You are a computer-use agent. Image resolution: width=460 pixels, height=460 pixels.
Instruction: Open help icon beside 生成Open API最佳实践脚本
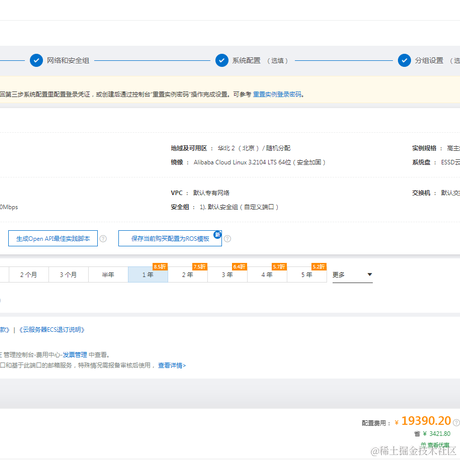pyautogui.click(x=103, y=239)
